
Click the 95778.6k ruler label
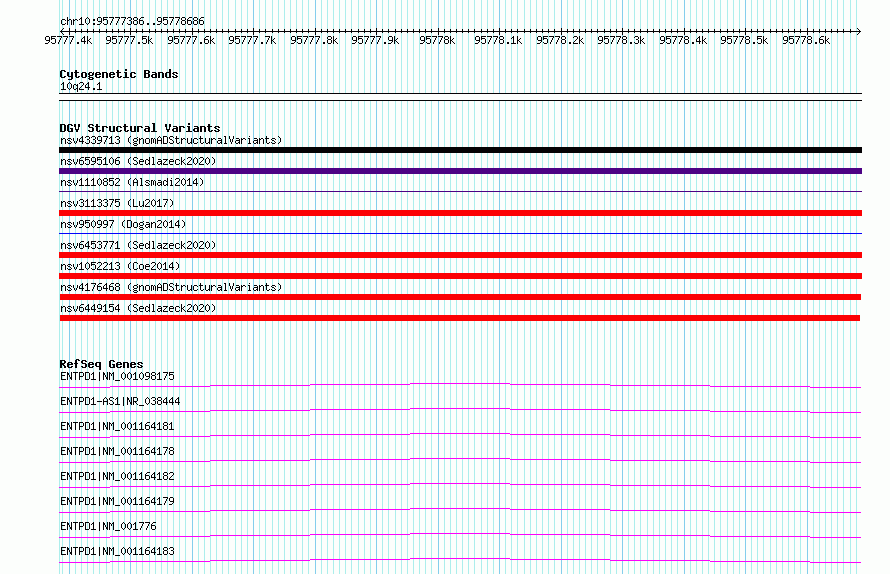pos(806,40)
